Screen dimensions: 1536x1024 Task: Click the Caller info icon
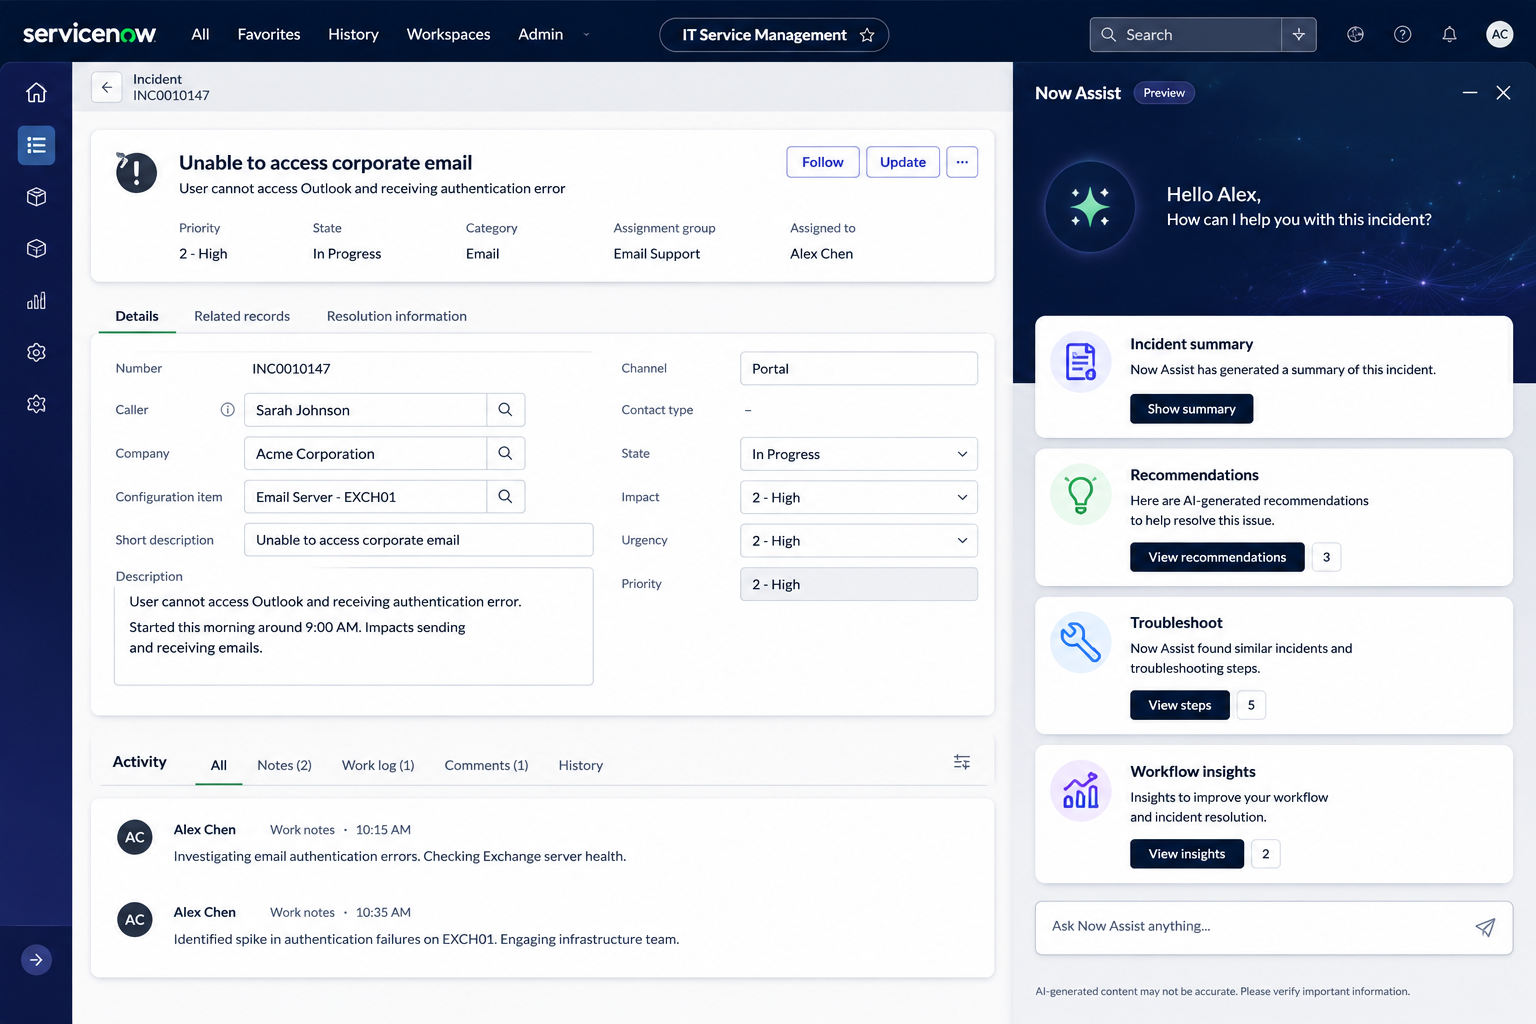(227, 410)
